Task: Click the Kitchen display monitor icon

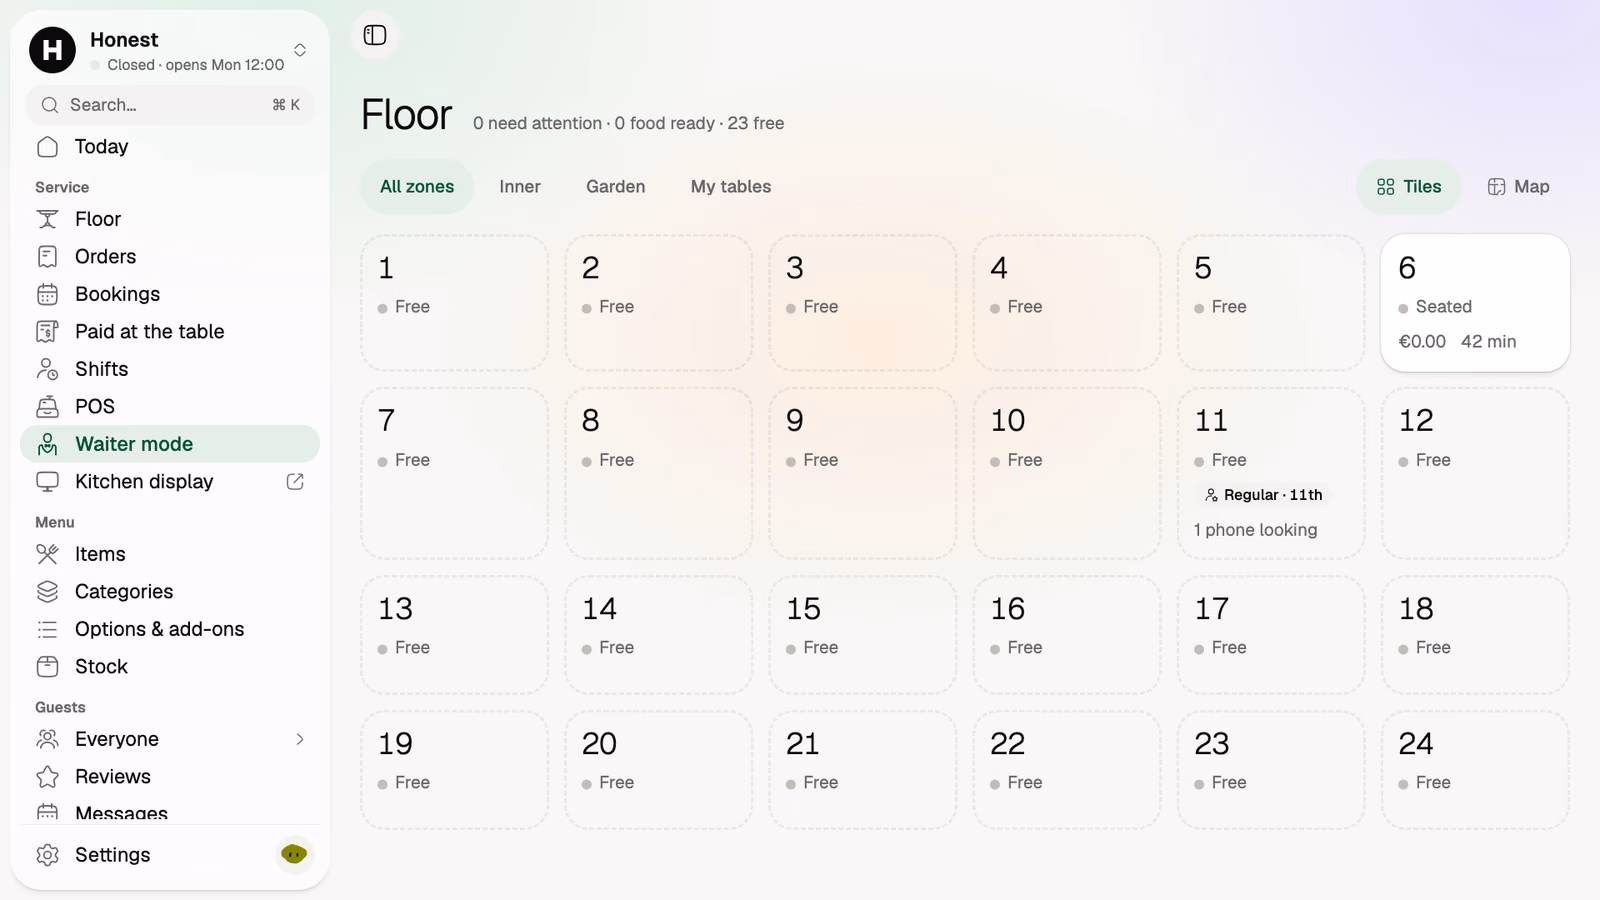Action: coord(47,482)
